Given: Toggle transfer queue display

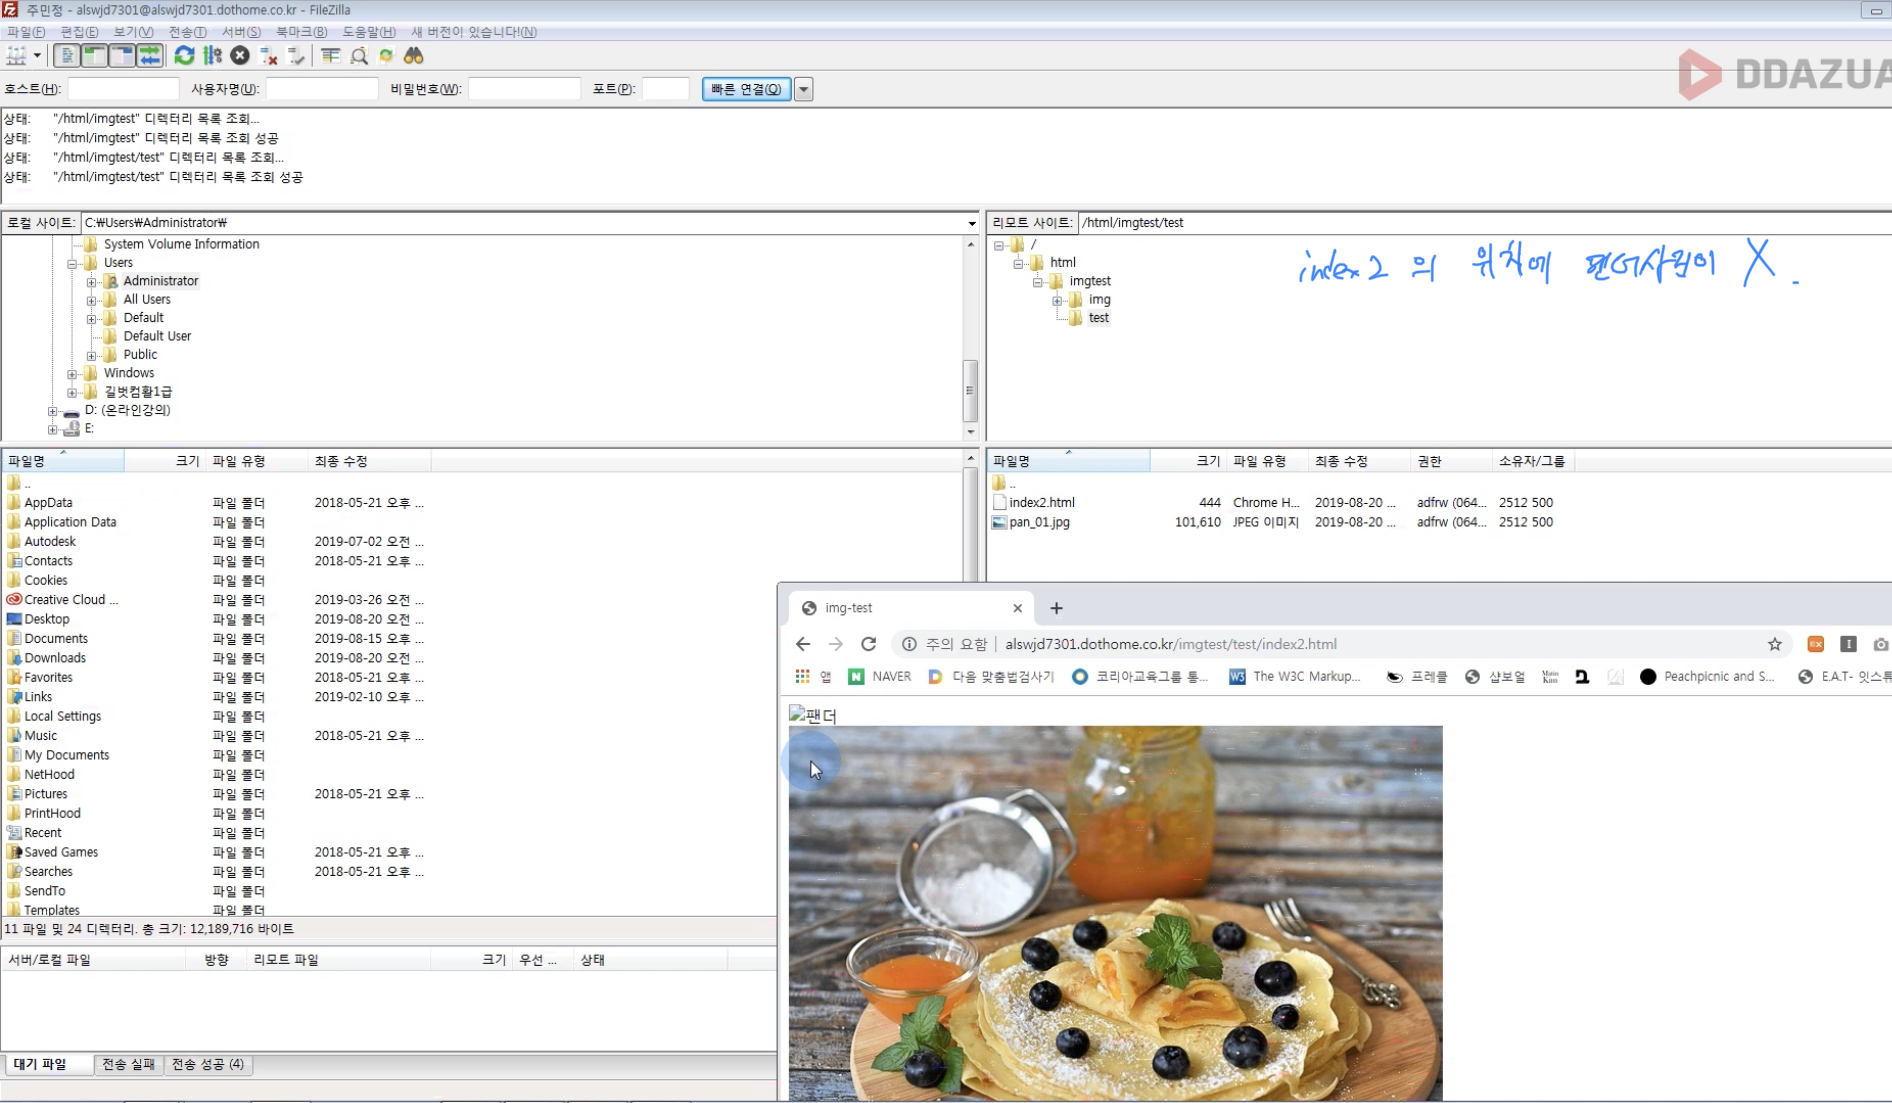Looking at the screenshot, I should point(150,56).
